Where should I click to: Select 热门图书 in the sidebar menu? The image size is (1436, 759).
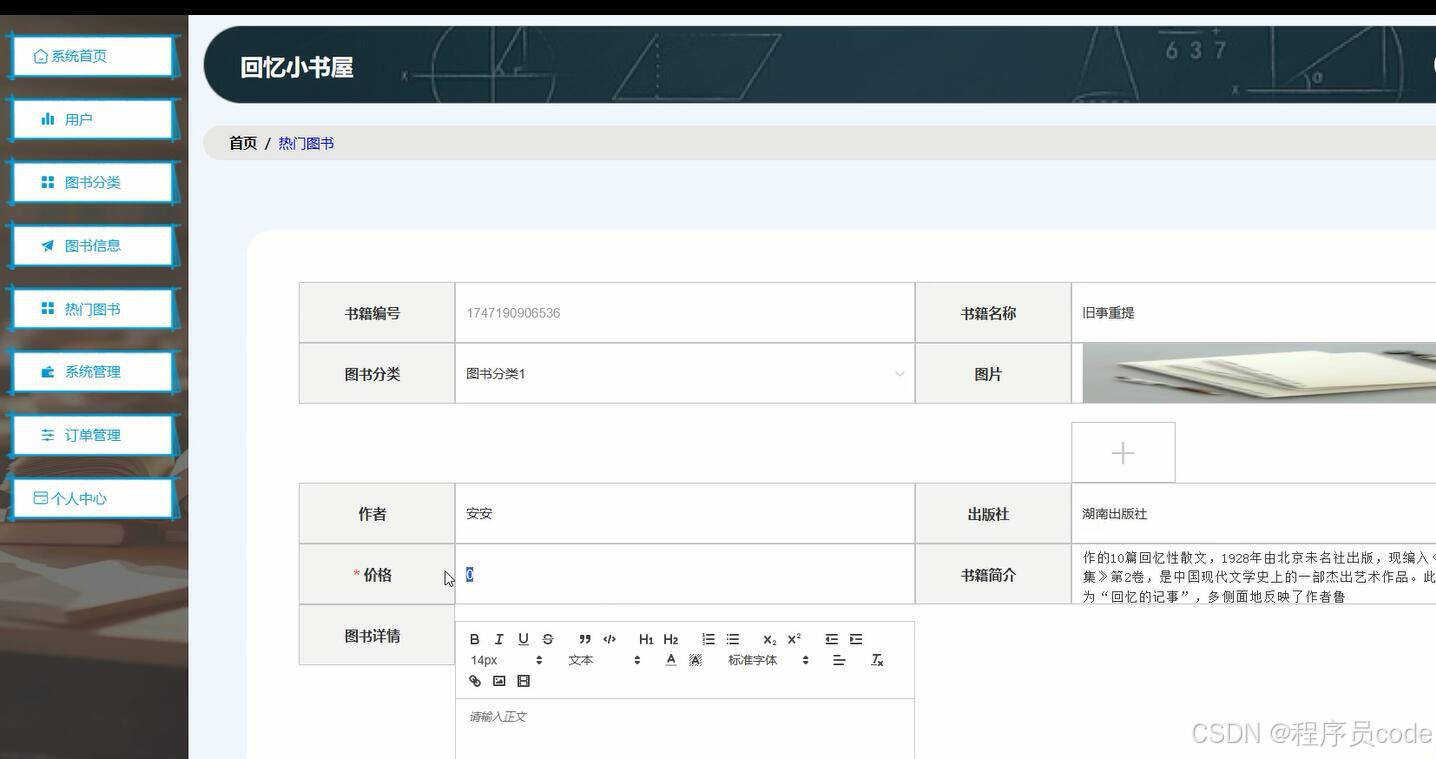tap(92, 308)
